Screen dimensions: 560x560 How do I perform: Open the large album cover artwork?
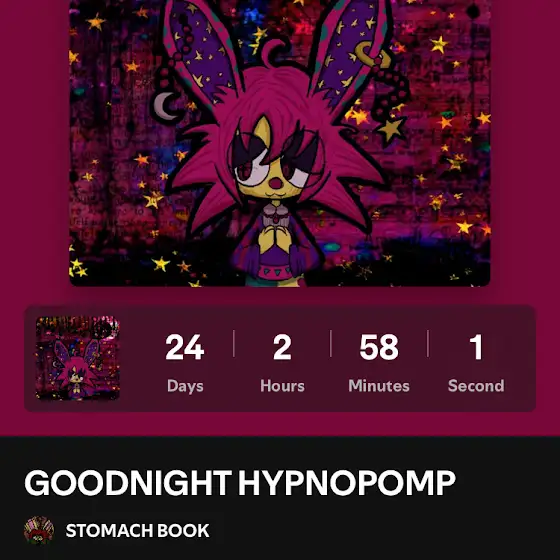[280, 143]
